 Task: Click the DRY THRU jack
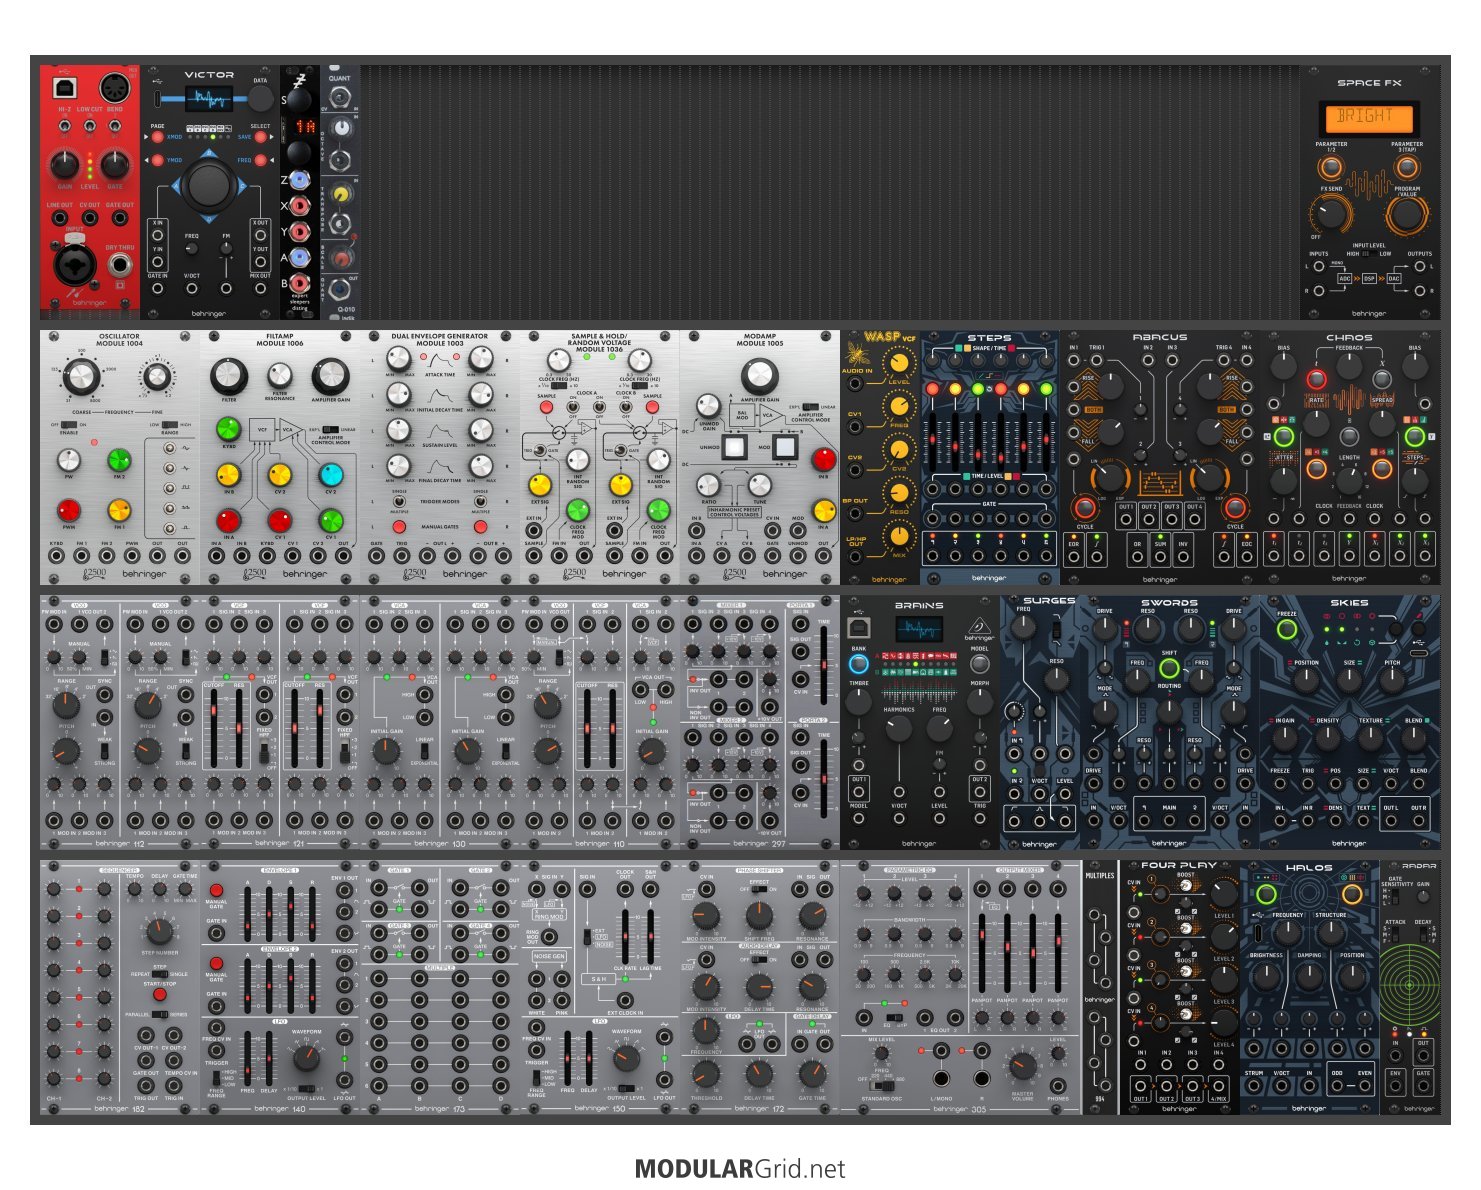coord(120,265)
